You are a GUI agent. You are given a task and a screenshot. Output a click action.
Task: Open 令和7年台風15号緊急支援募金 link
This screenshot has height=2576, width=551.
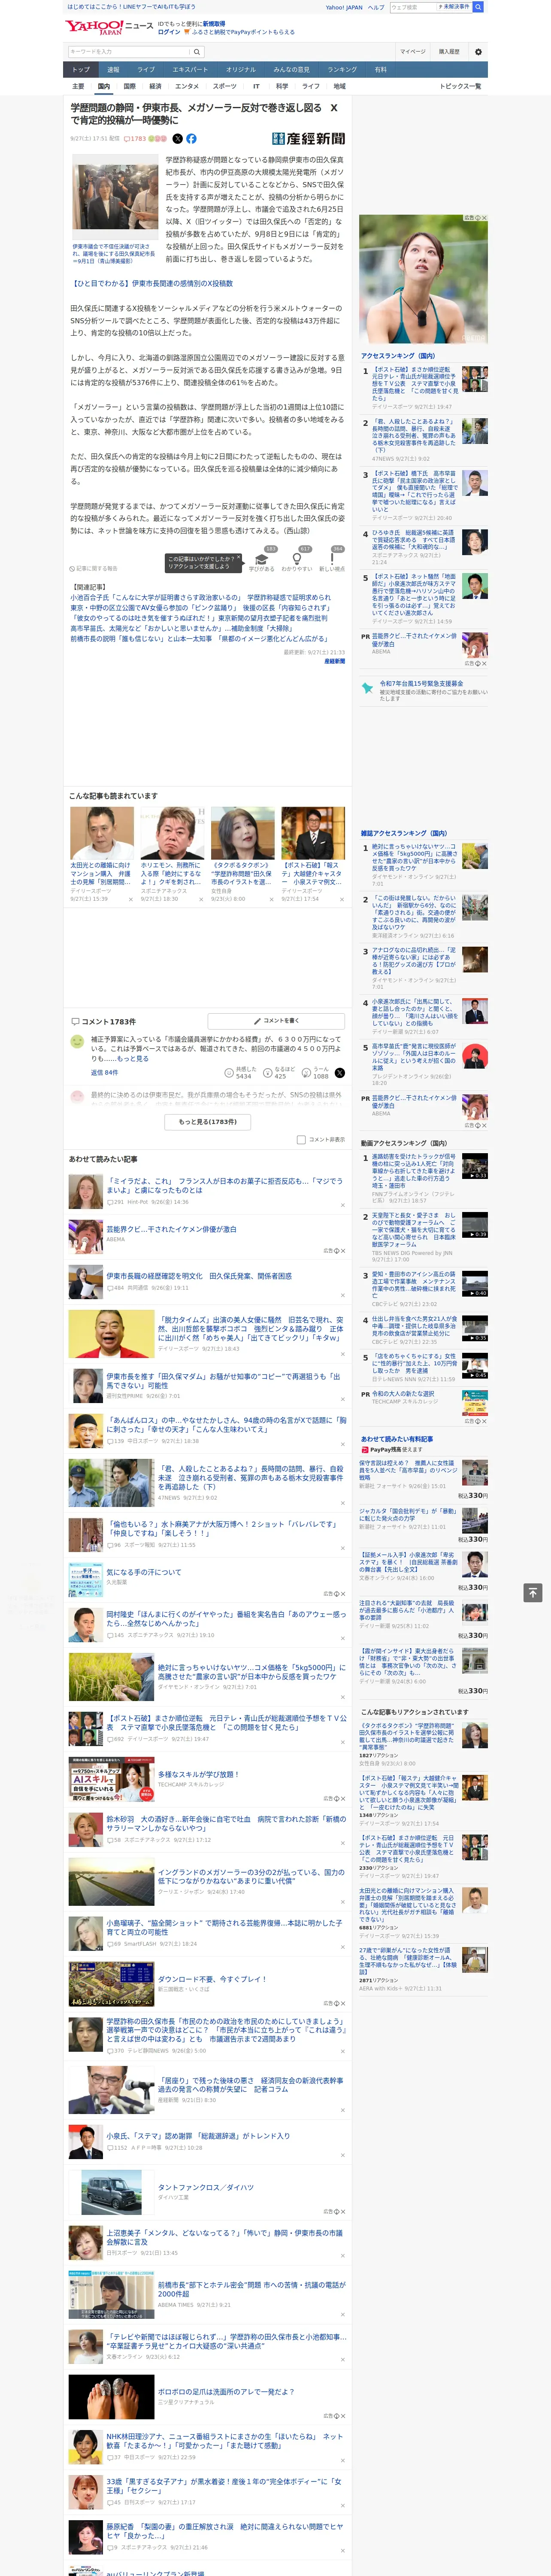click(421, 683)
